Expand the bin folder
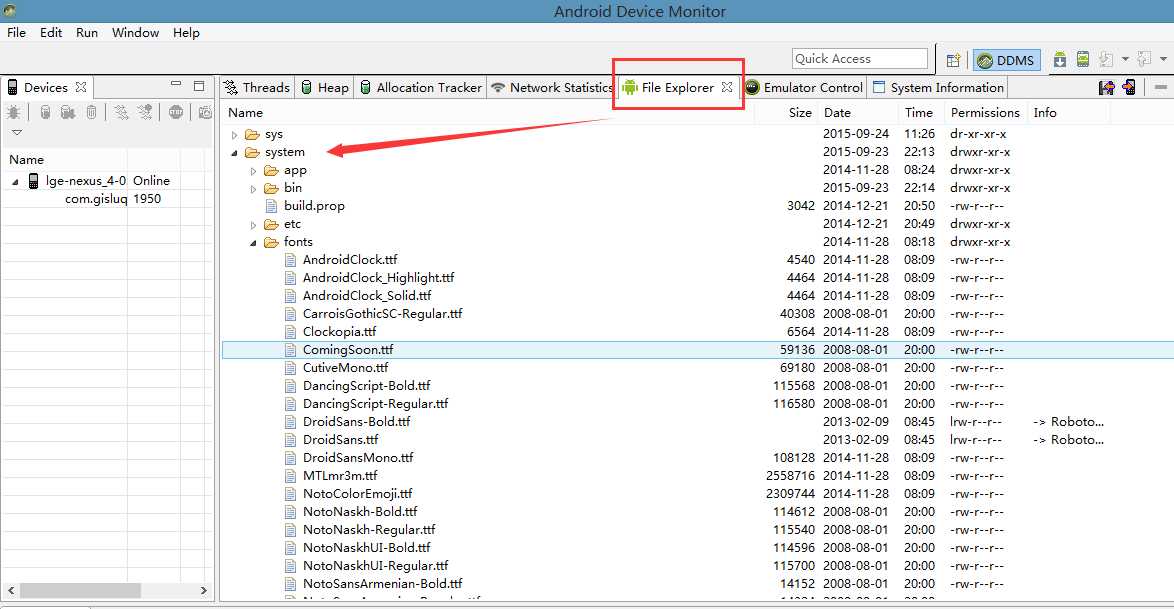 point(253,189)
